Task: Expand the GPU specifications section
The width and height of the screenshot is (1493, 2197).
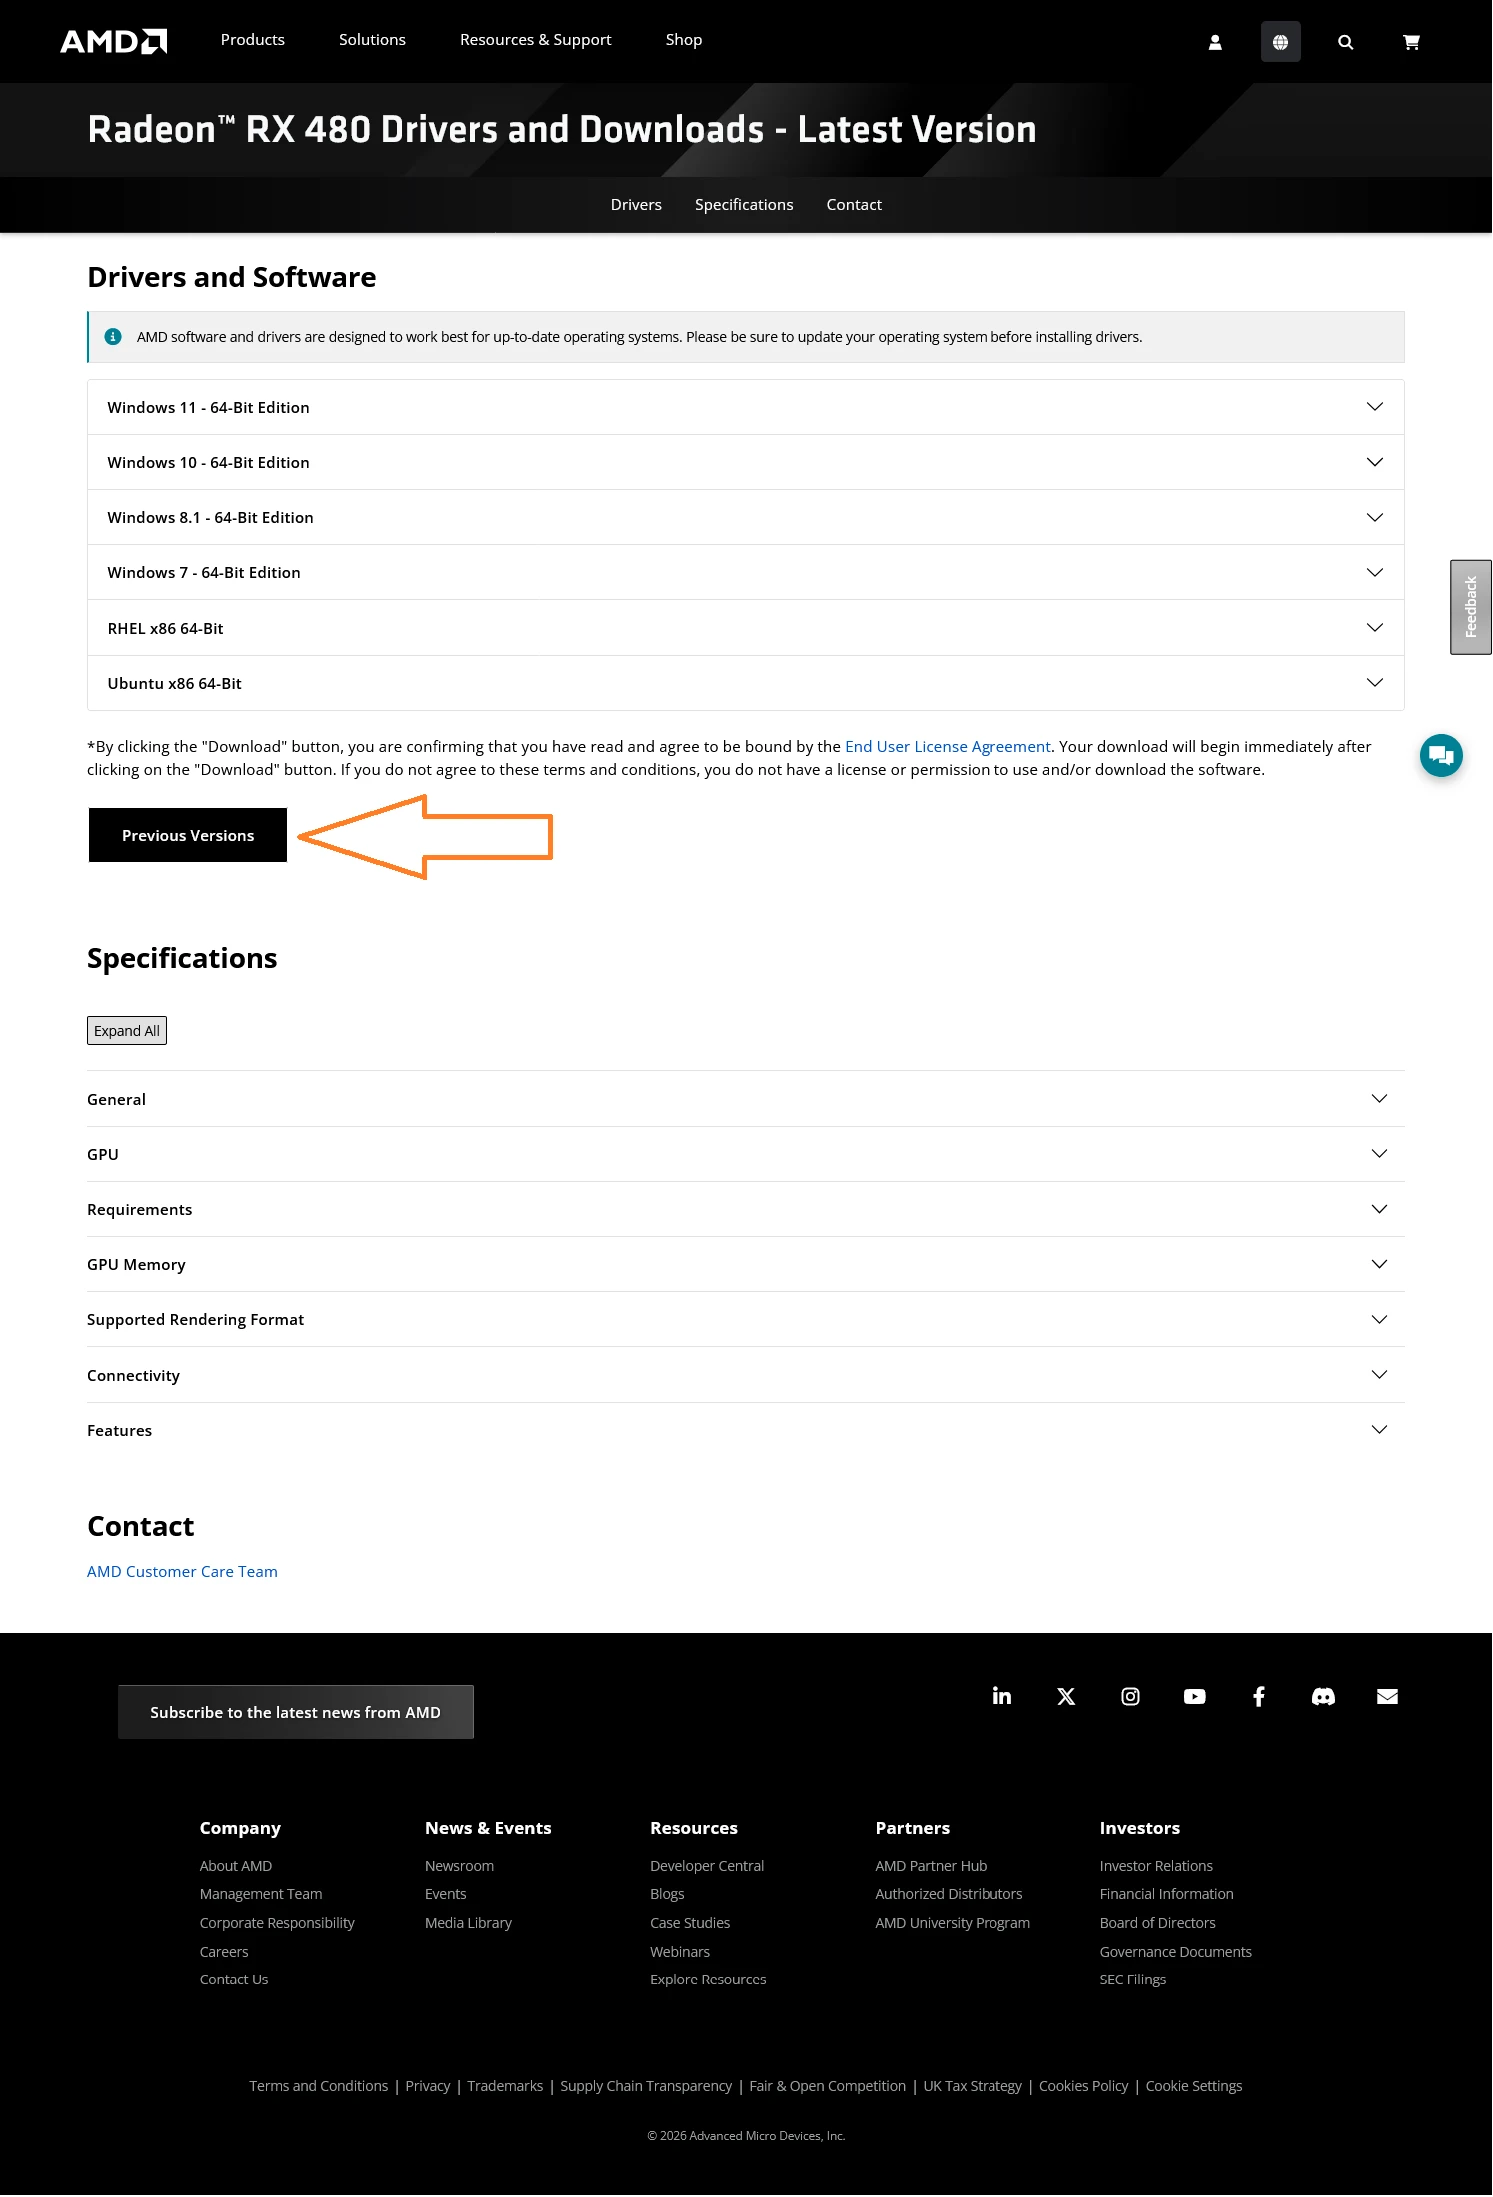Action: pyautogui.click(x=746, y=1154)
